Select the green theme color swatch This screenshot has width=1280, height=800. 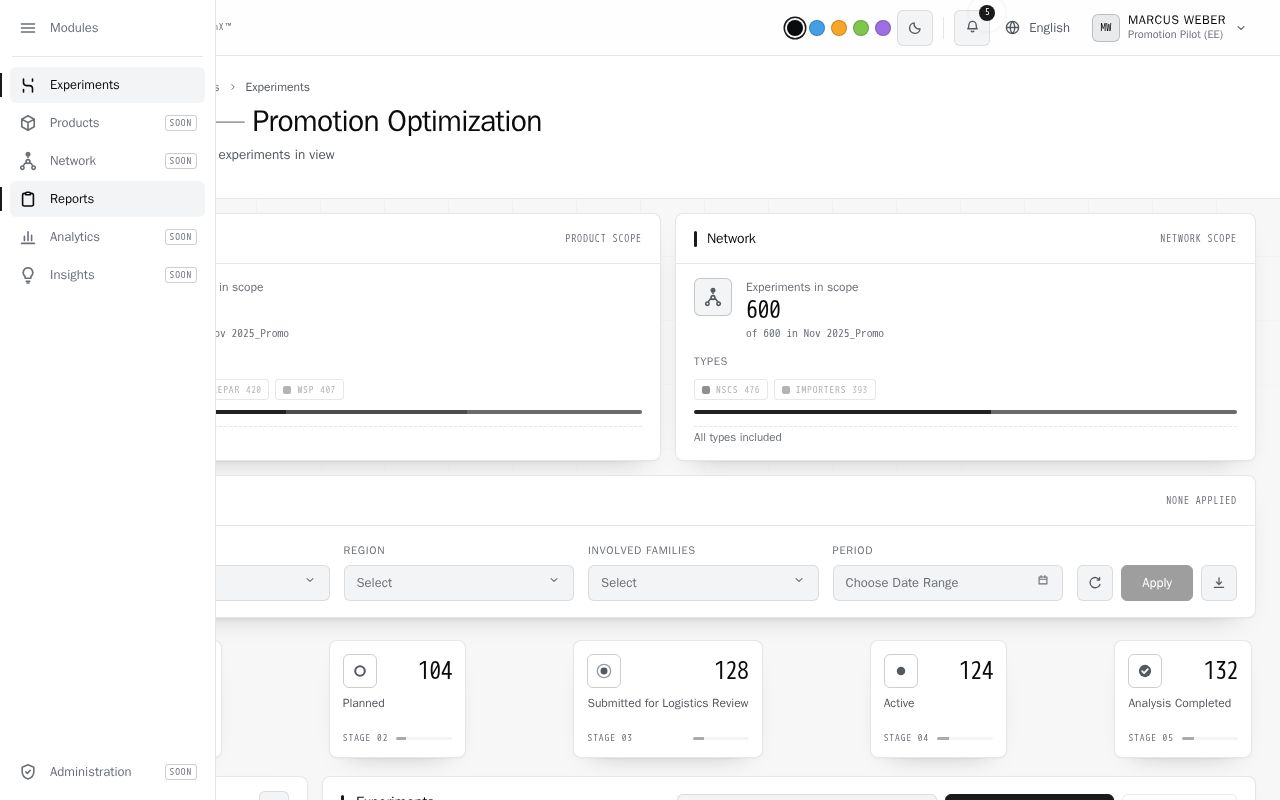click(x=861, y=28)
